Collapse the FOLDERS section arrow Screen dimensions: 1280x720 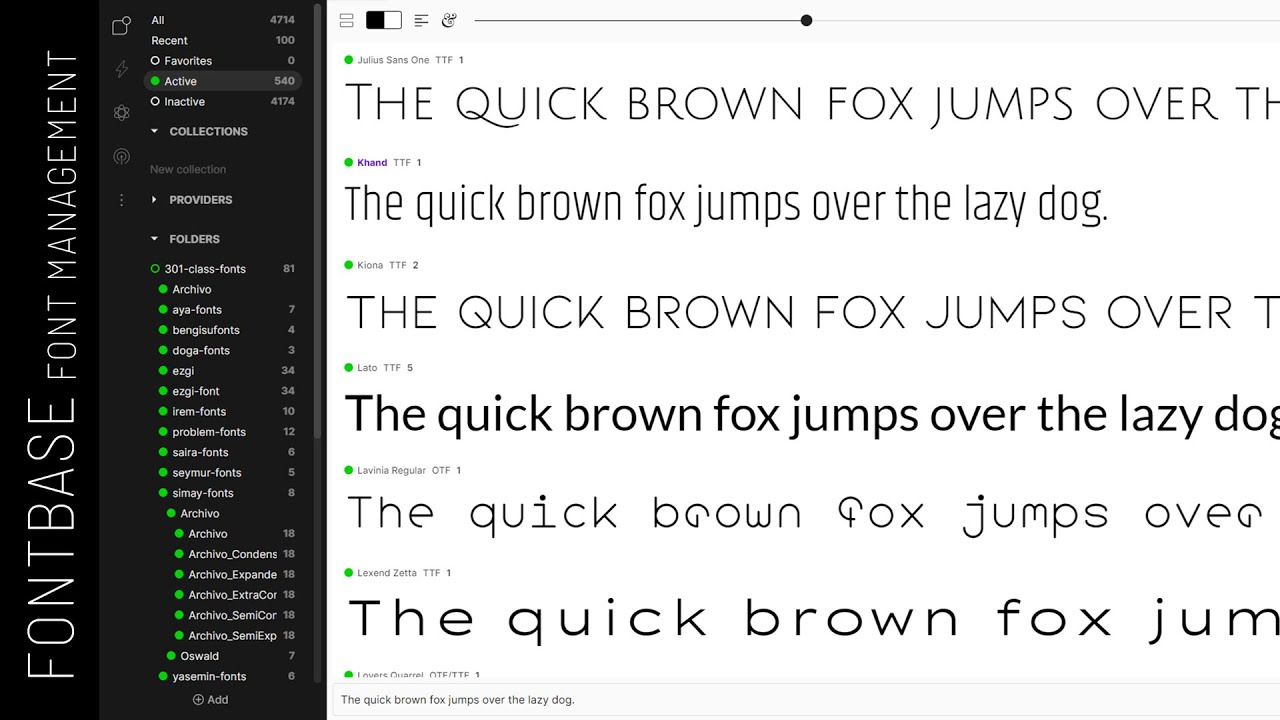point(155,239)
